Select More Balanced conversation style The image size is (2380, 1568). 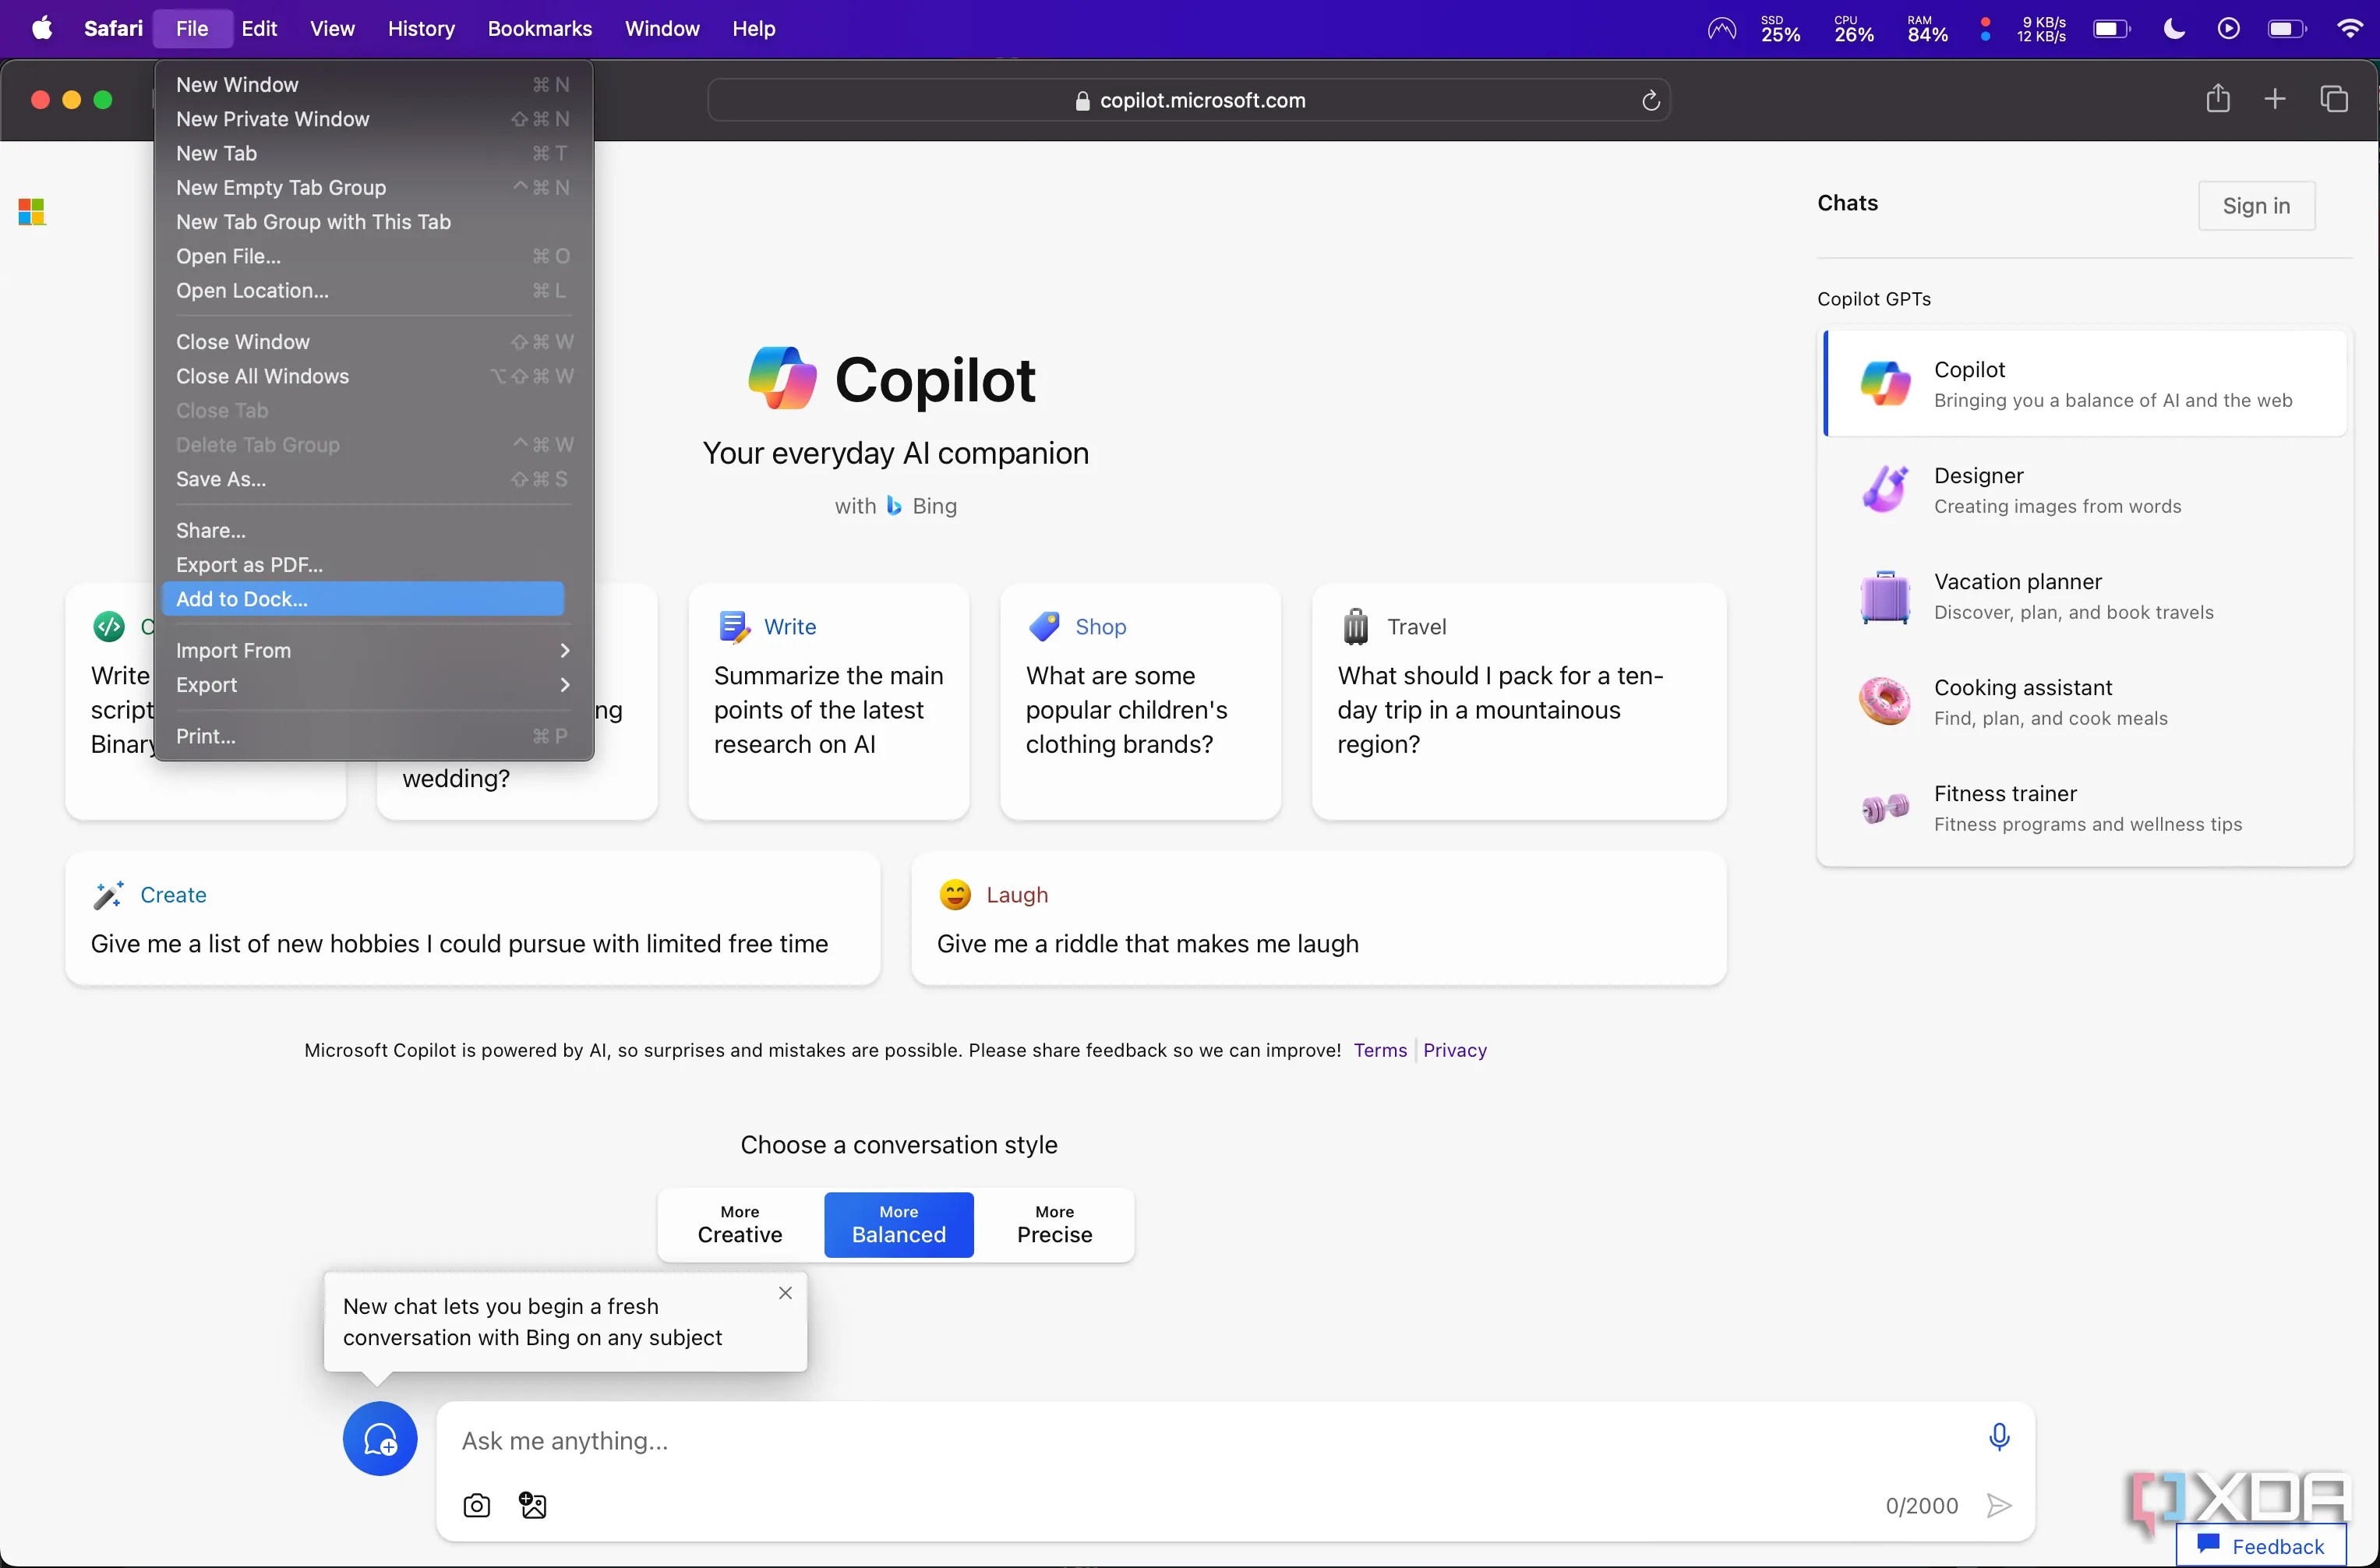pos(899,1225)
